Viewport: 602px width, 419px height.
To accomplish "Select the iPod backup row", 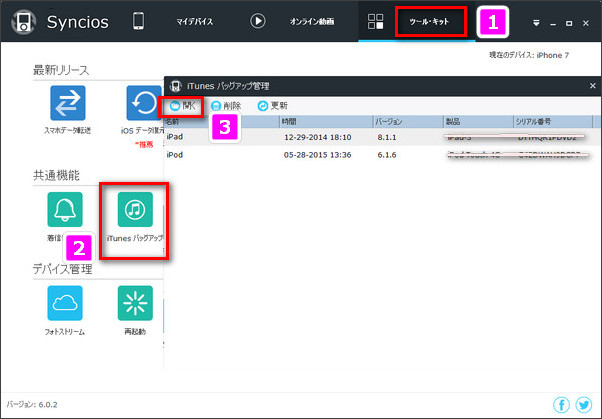I will (x=383, y=155).
